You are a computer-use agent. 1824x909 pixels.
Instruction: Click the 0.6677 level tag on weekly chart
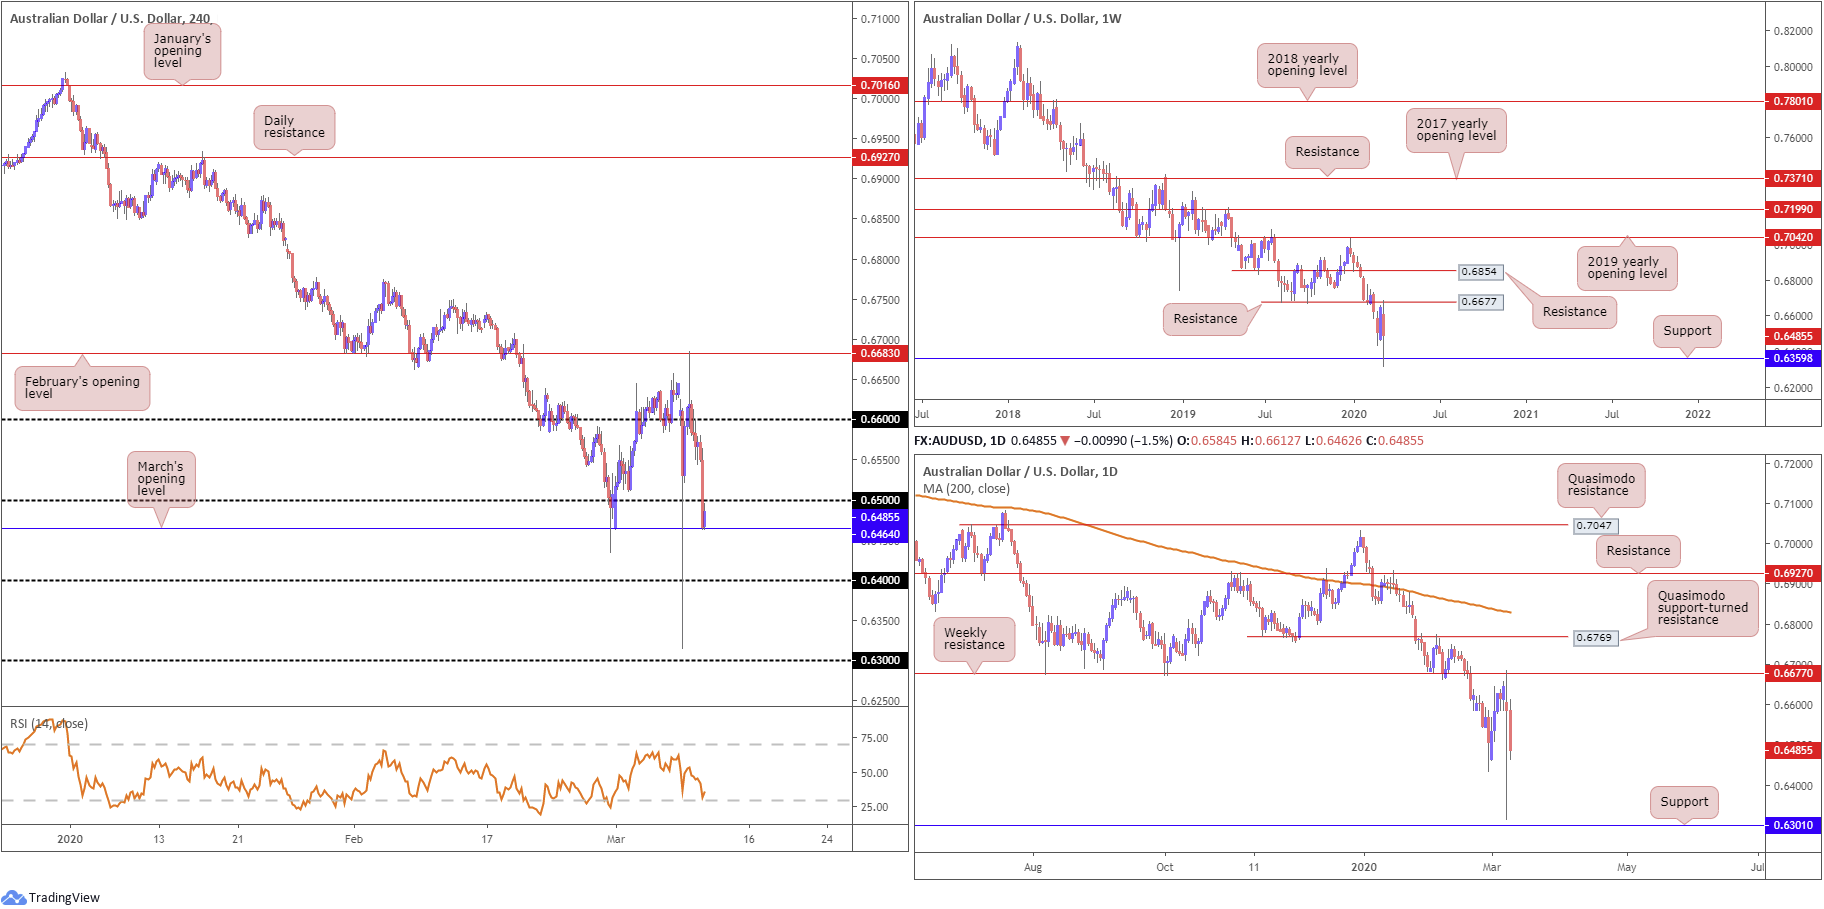(1479, 302)
